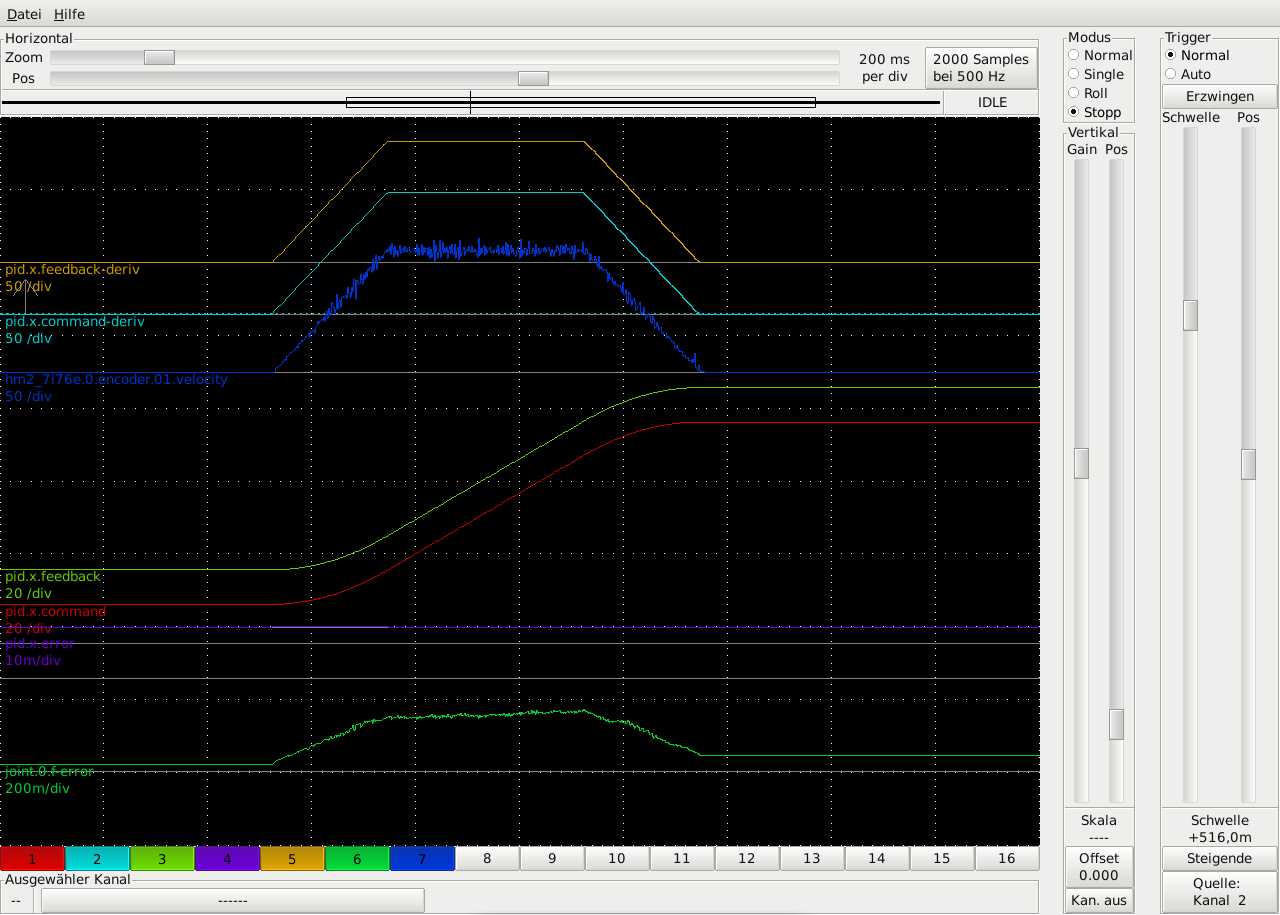The width and height of the screenshot is (1280, 915).
Task: Click the pid.x.feedback trace label
Action: (x=53, y=576)
